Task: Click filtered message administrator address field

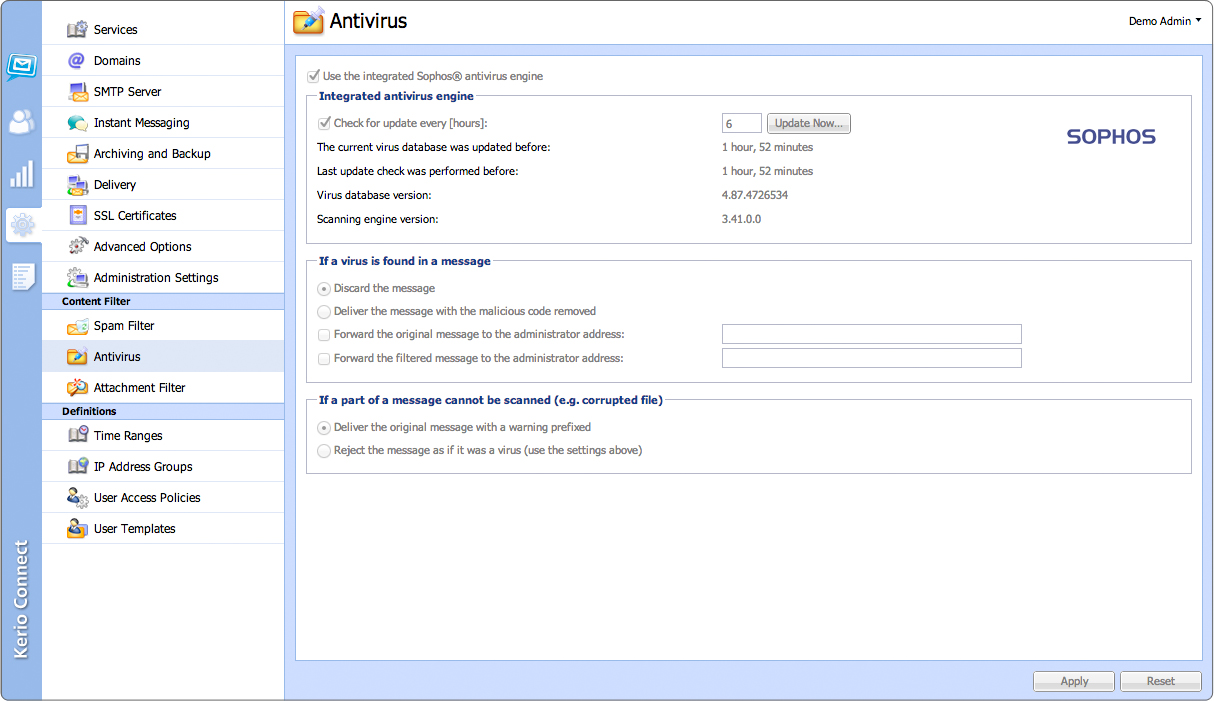Action: [872, 358]
